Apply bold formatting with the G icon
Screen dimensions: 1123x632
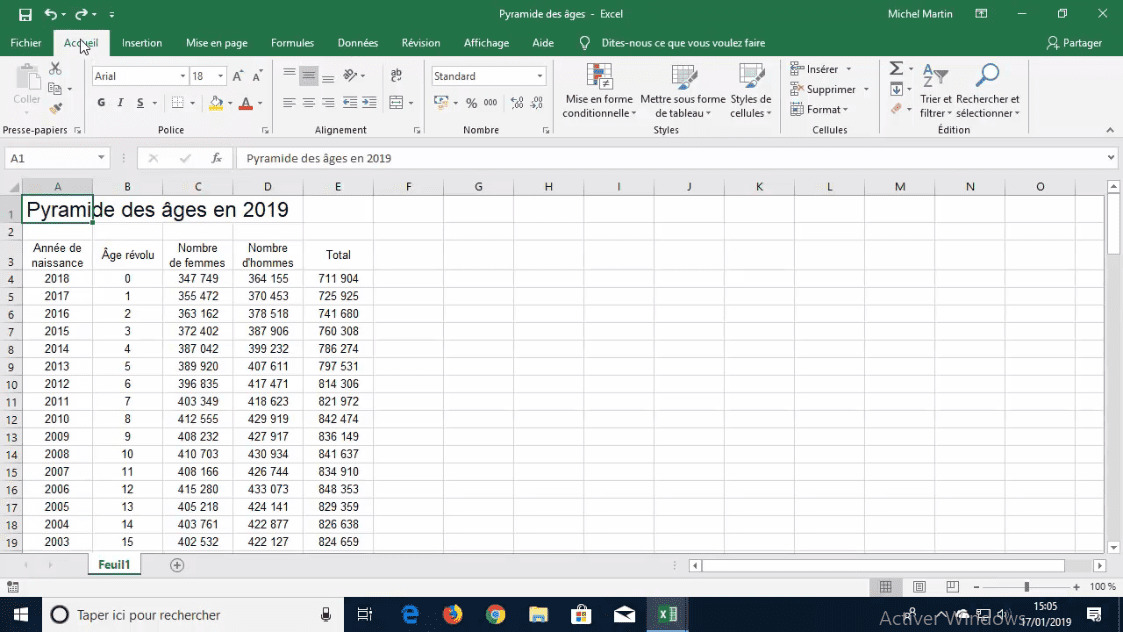[99, 103]
